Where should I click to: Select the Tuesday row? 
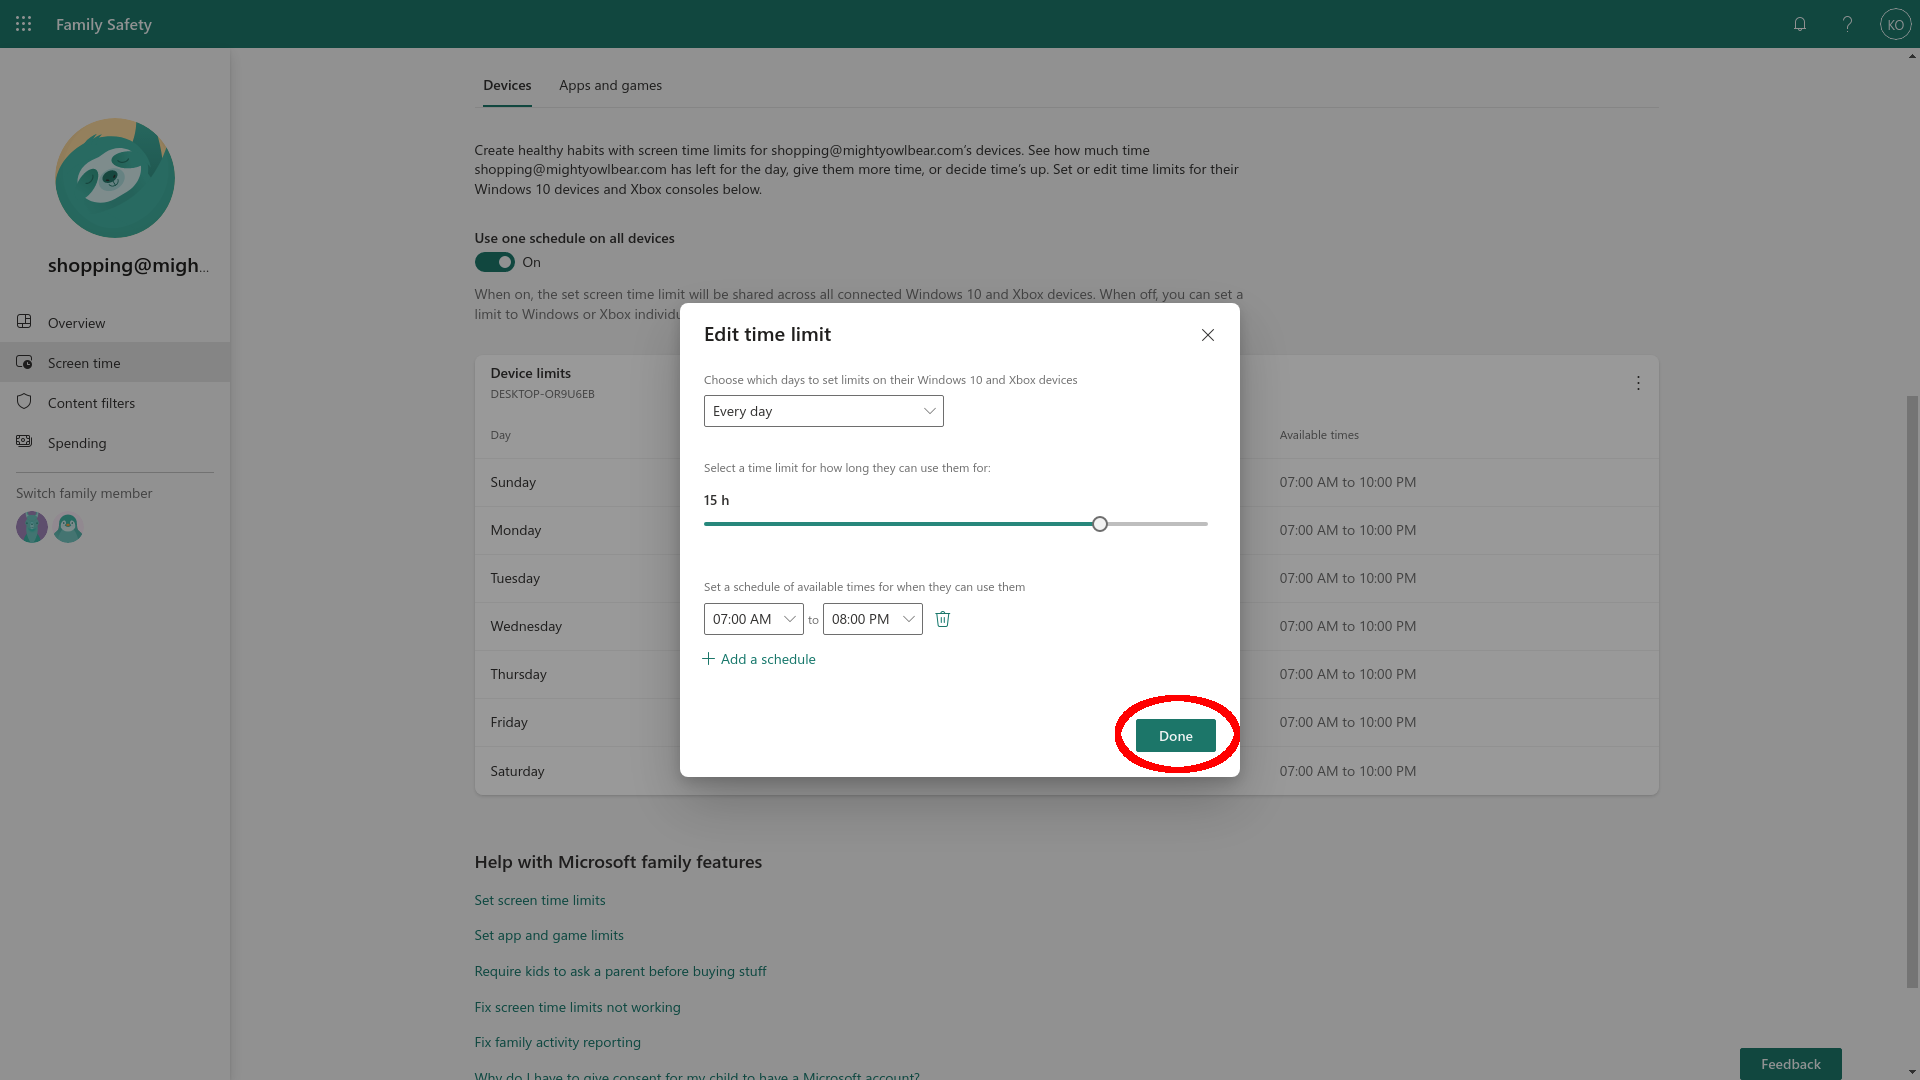1066,578
